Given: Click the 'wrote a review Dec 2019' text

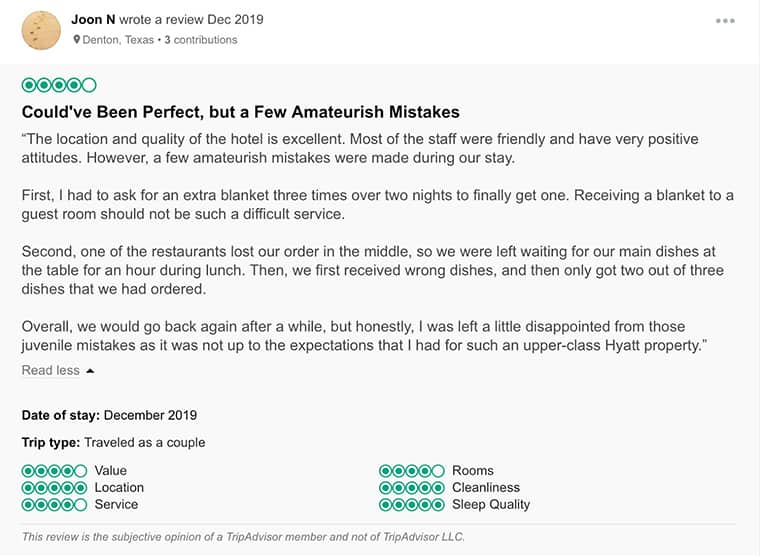Looking at the screenshot, I should tap(190, 20).
